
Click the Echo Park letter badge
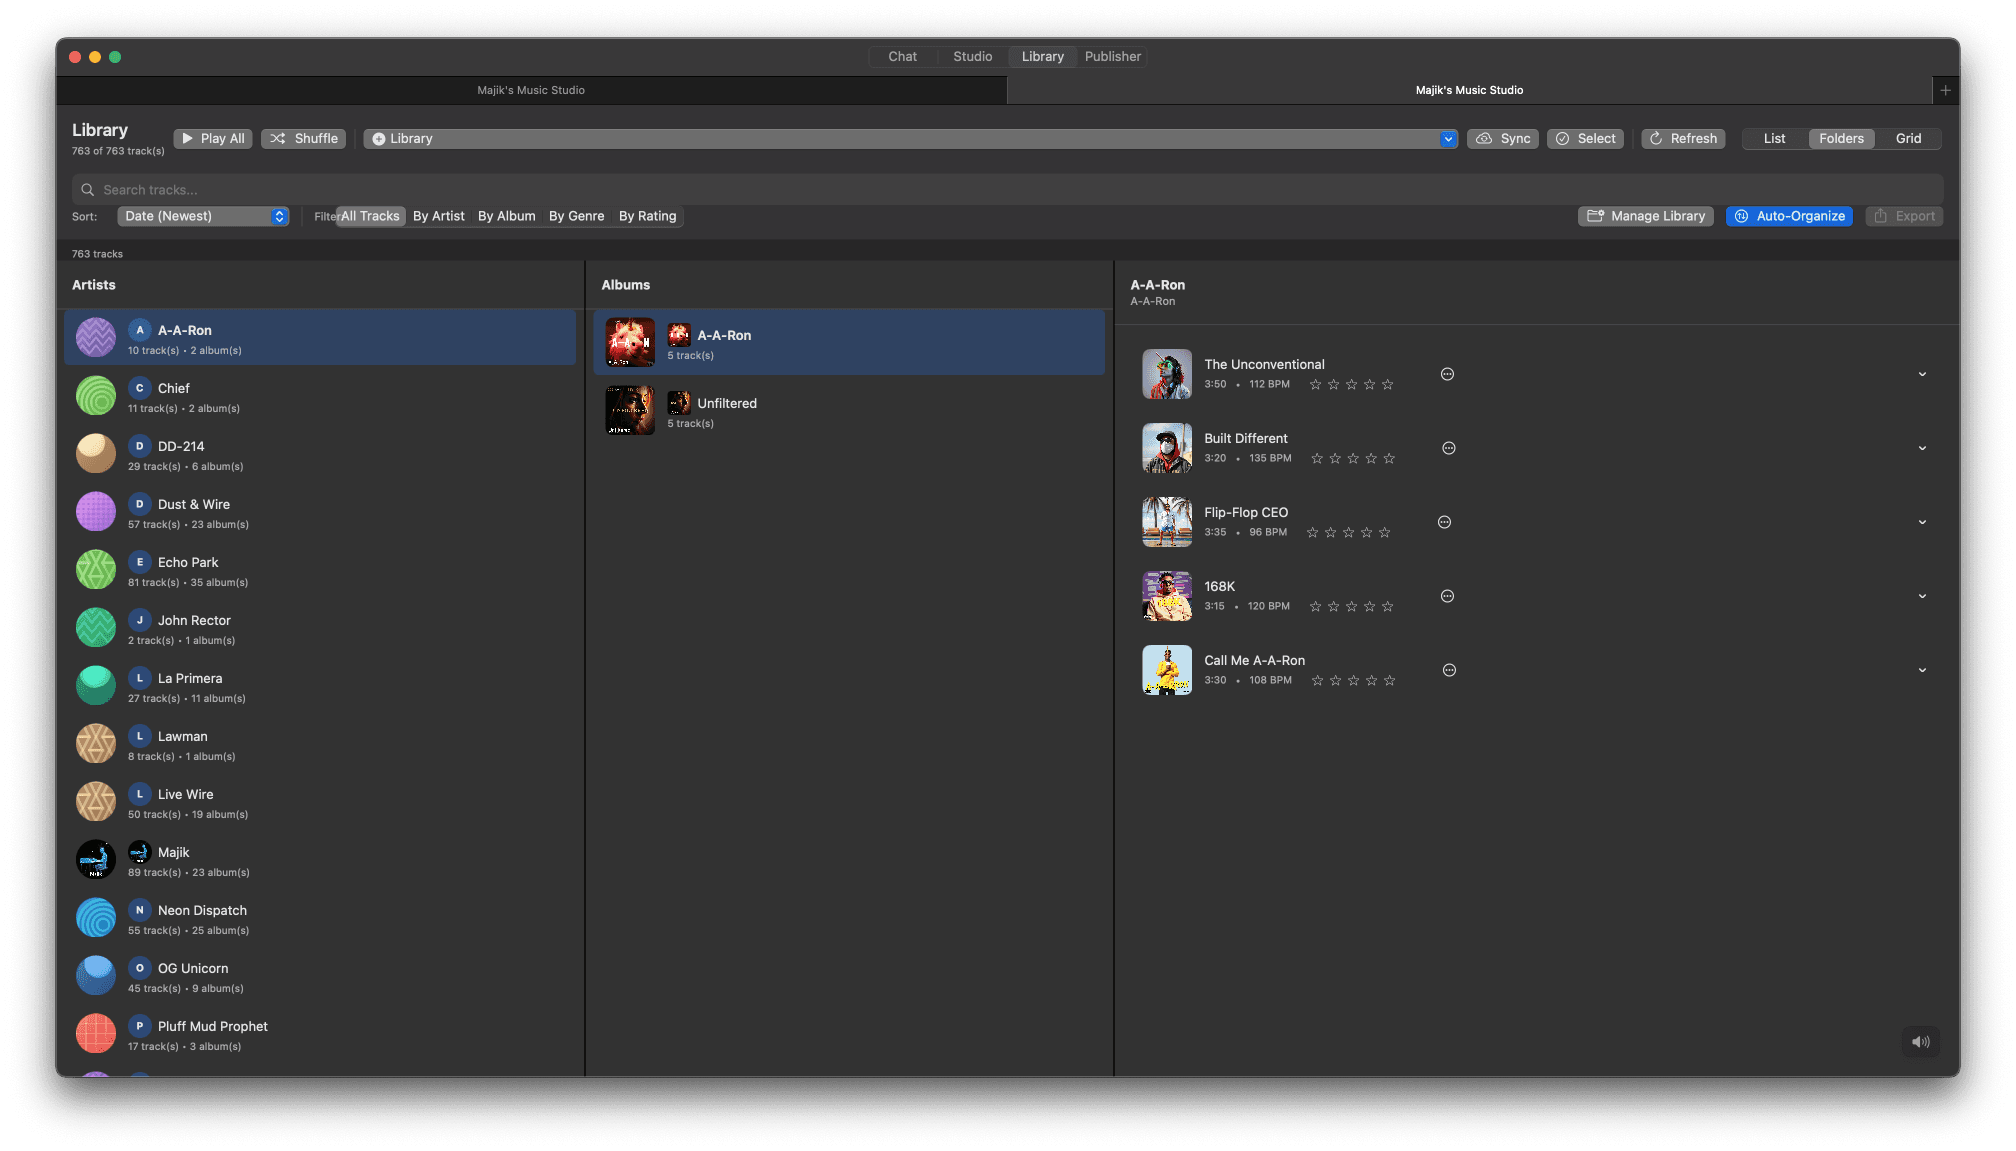tap(140, 562)
